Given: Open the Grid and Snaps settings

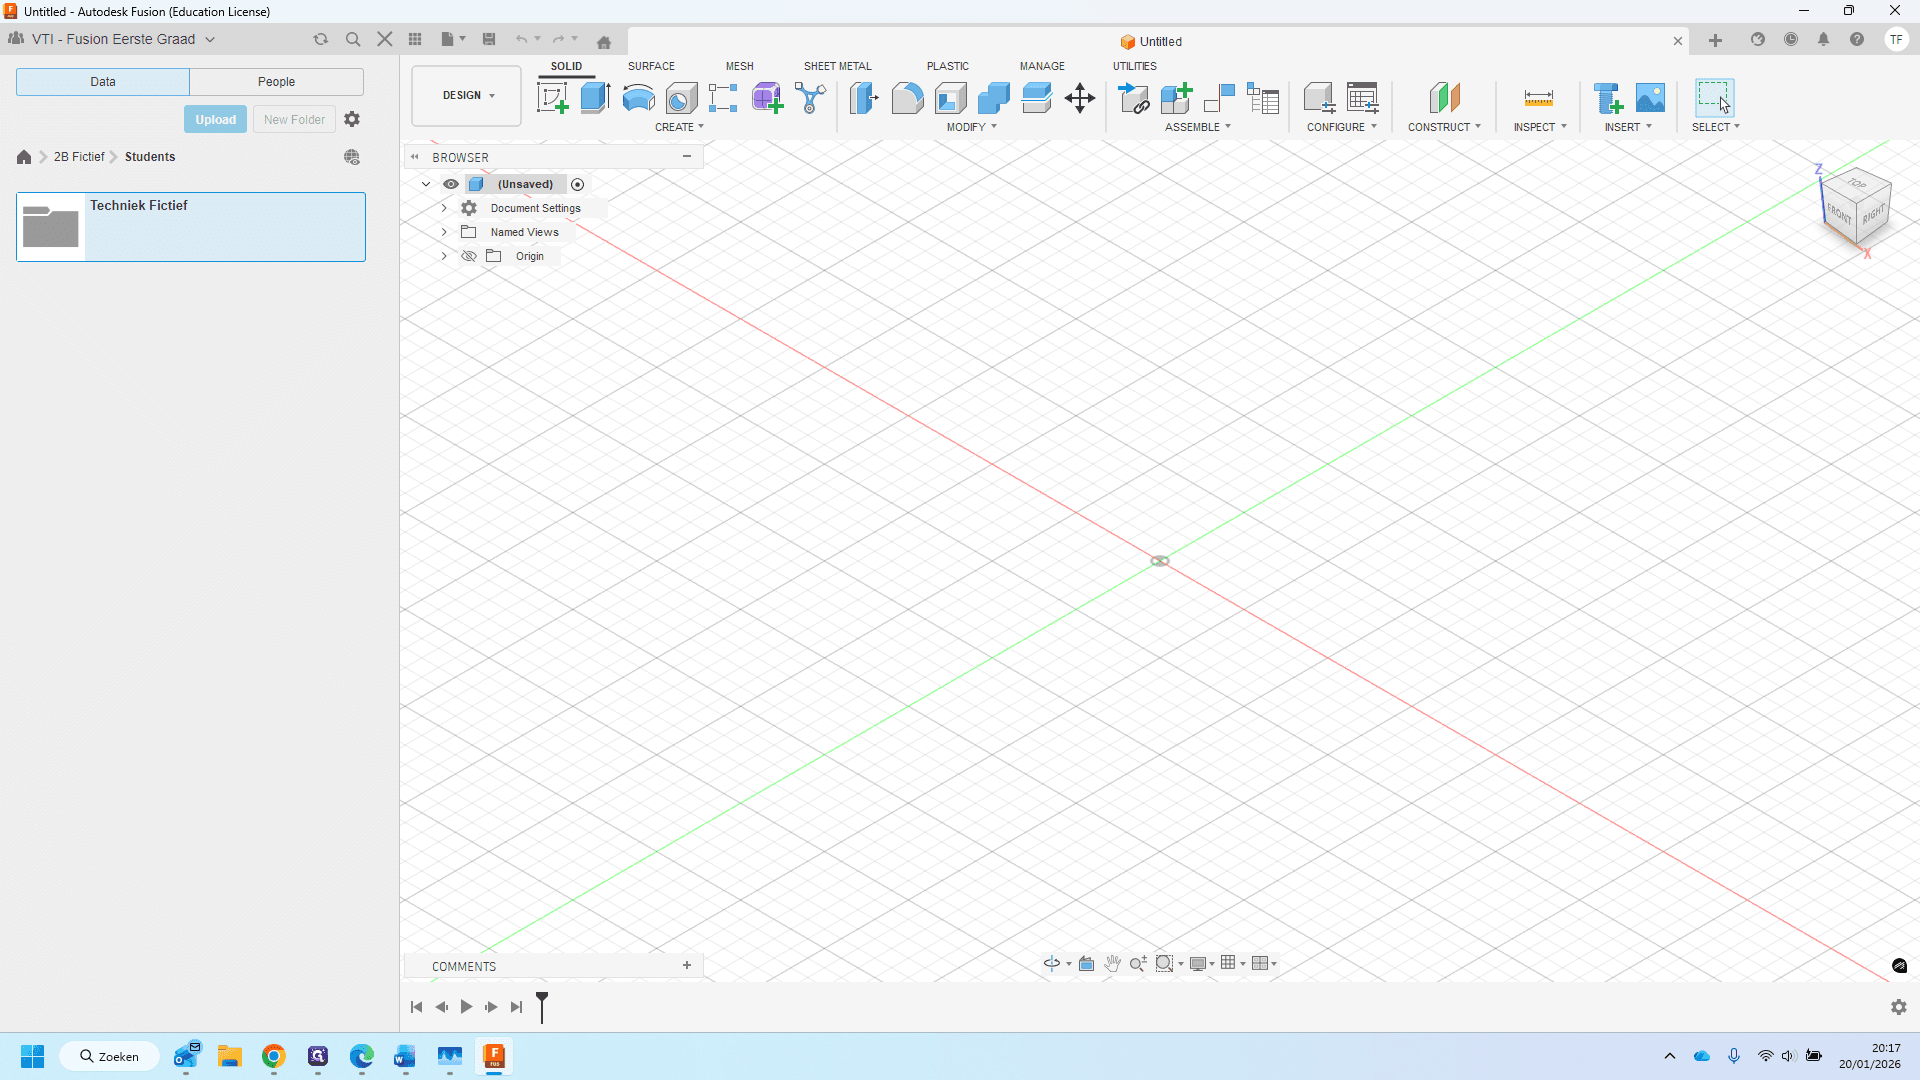Looking at the screenshot, I should (x=1232, y=963).
